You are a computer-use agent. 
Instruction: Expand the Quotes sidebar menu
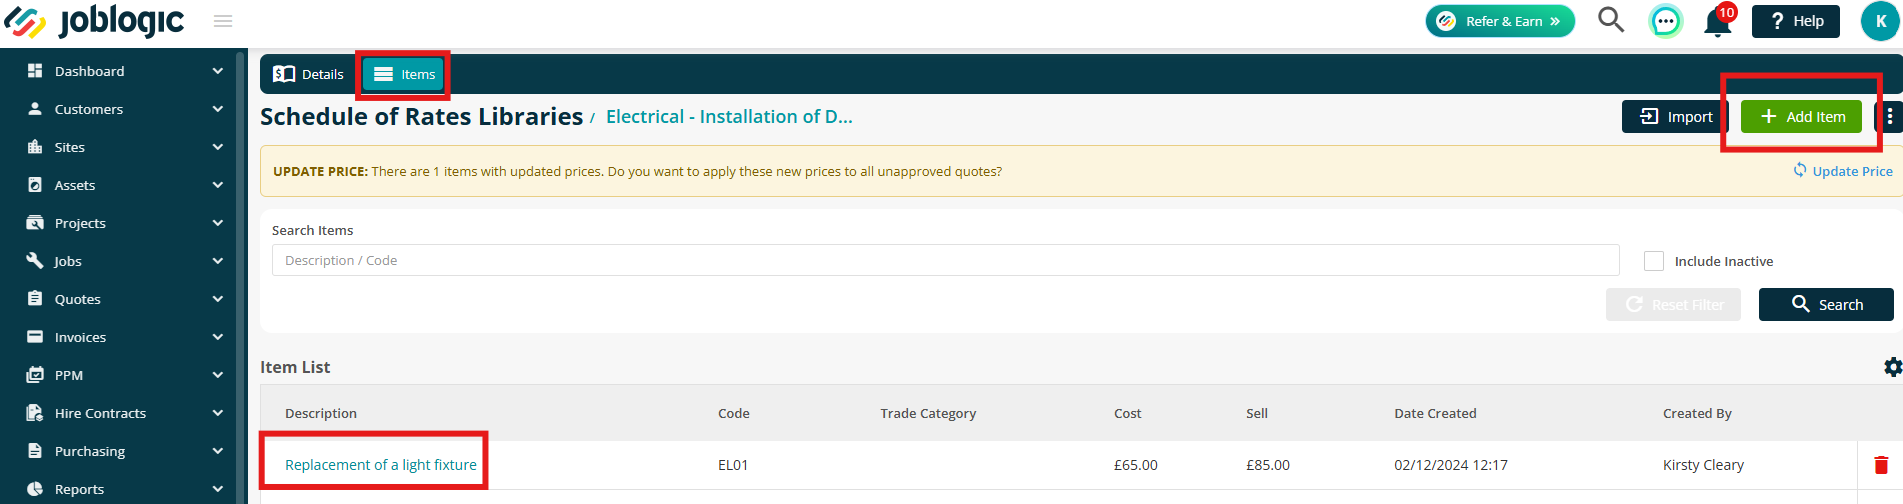point(125,299)
